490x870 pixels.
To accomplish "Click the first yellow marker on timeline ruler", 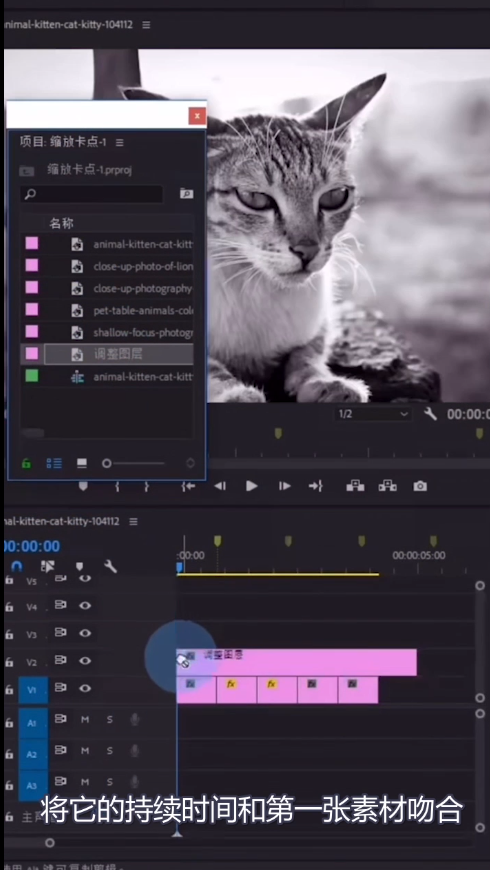I will (x=218, y=541).
